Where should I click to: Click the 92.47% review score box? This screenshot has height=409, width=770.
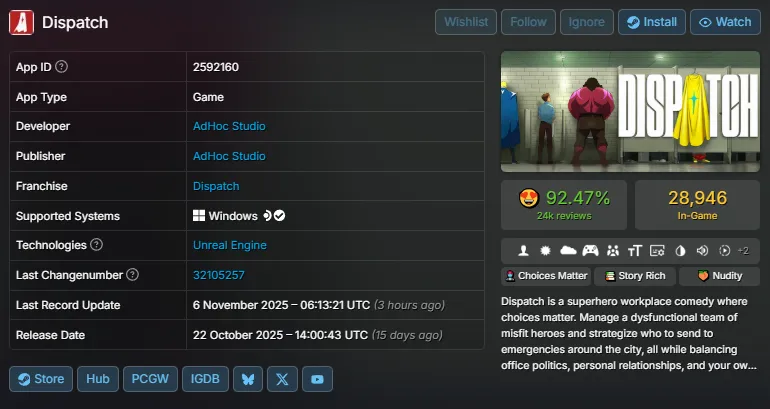(x=564, y=205)
